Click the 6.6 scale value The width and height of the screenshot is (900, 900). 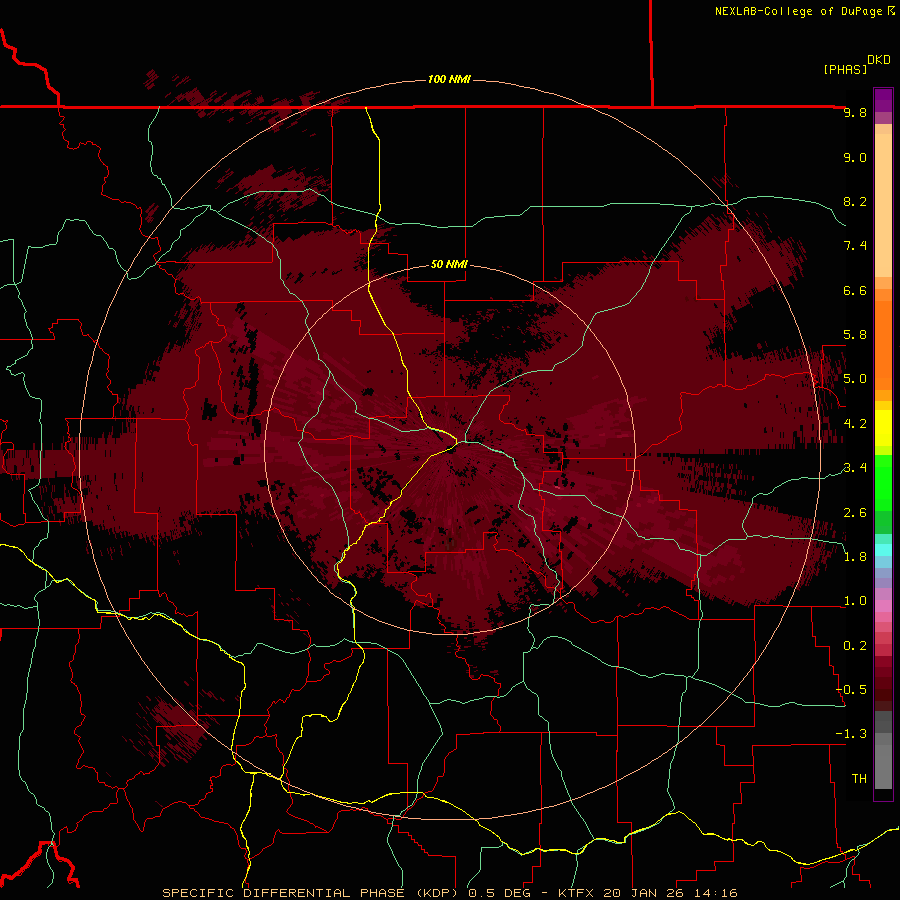coord(855,290)
